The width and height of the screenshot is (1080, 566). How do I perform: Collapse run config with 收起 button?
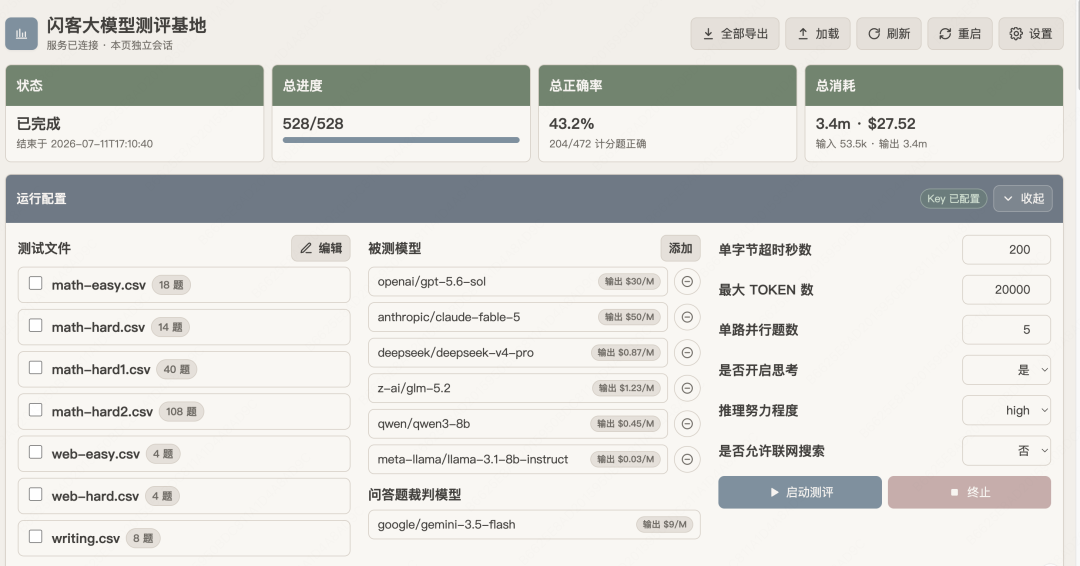click(x=1023, y=198)
